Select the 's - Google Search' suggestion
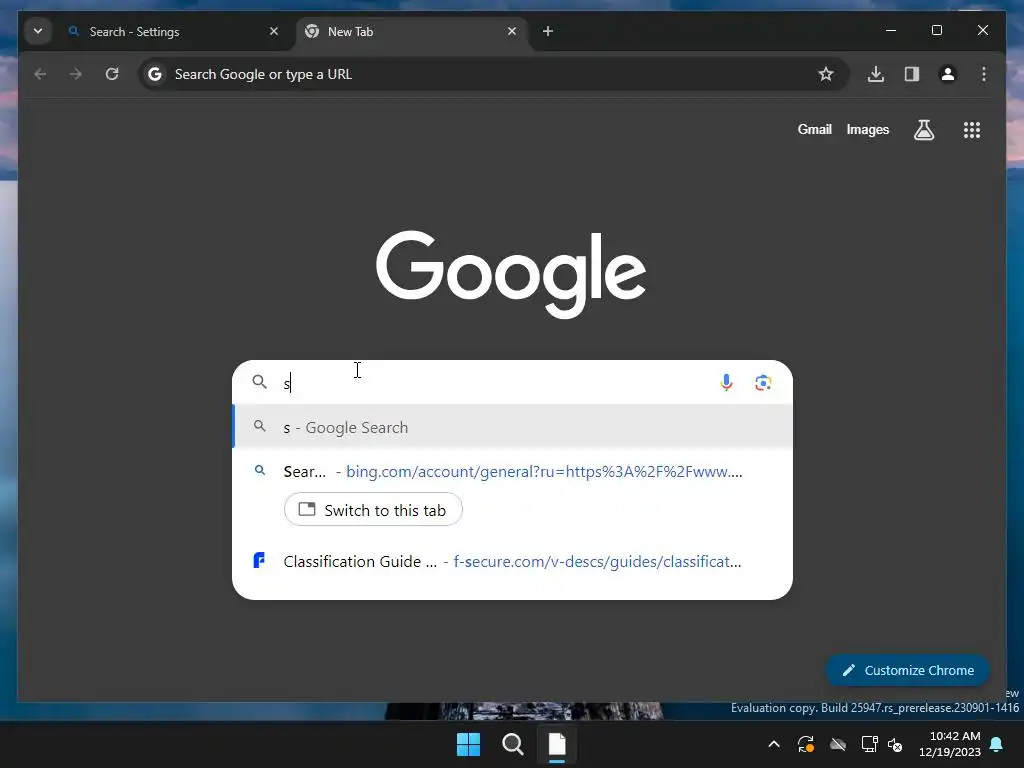This screenshot has width=1024, height=768. [513, 427]
